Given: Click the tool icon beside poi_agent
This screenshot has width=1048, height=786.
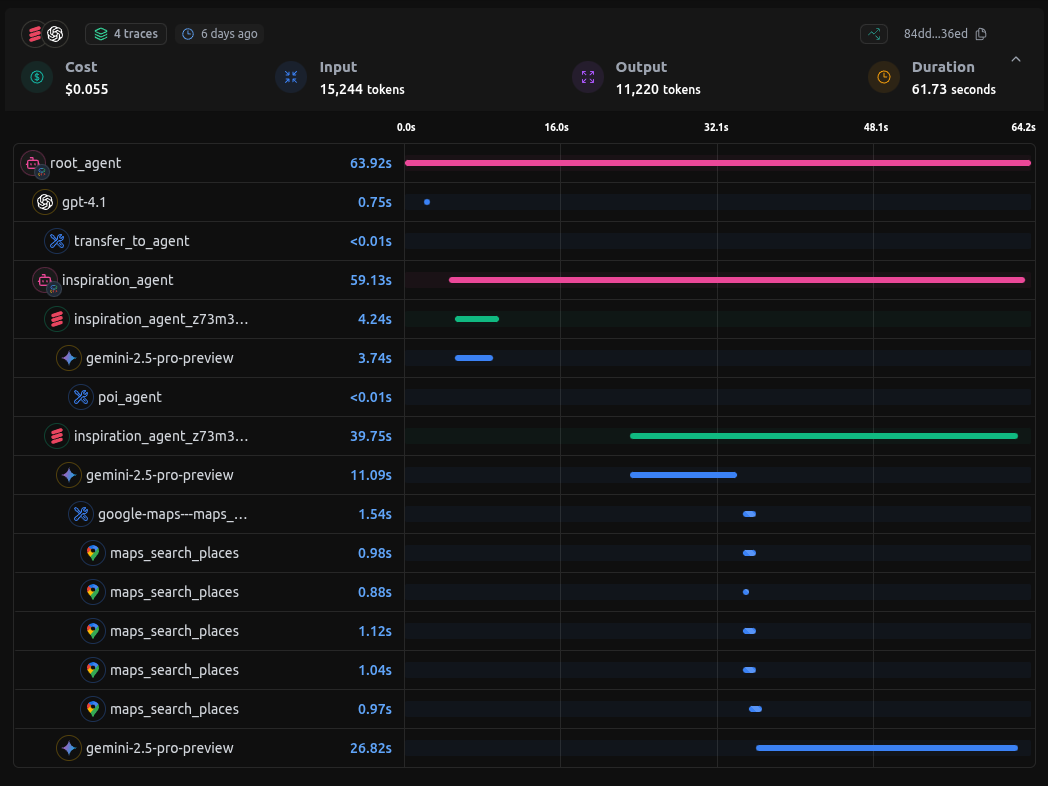Looking at the screenshot, I should (x=81, y=396).
